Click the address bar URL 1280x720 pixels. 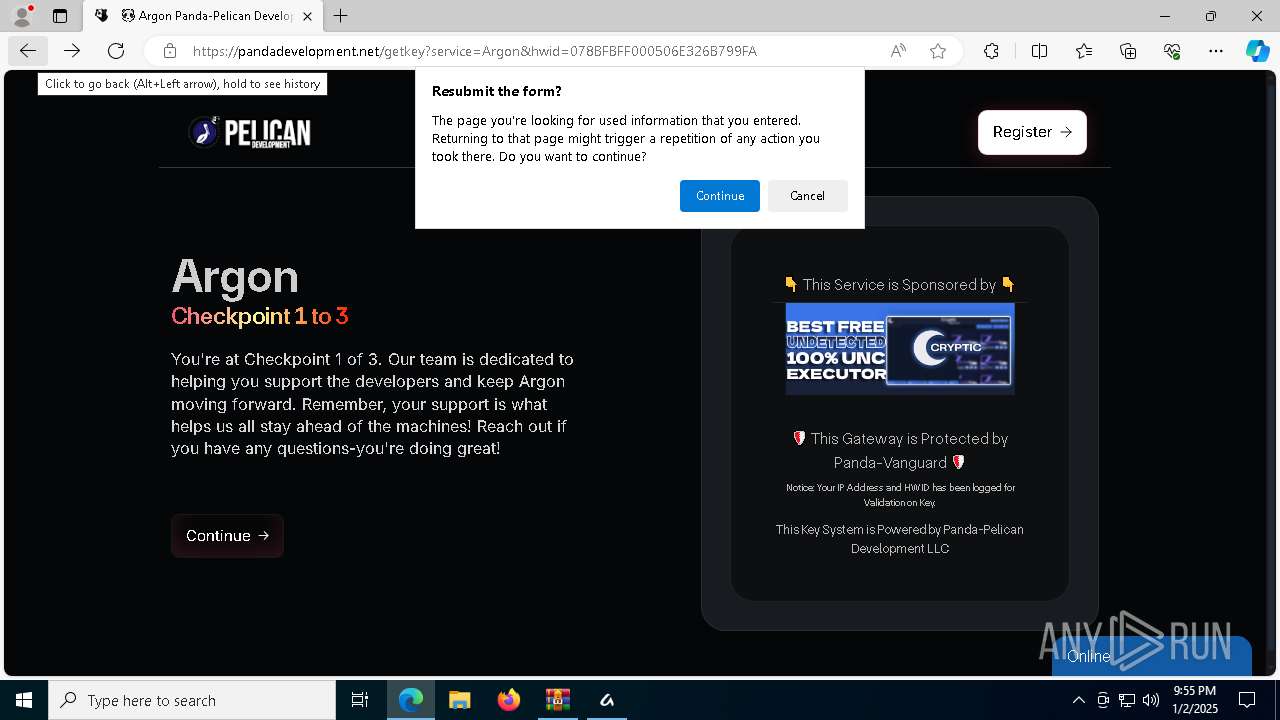474,51
